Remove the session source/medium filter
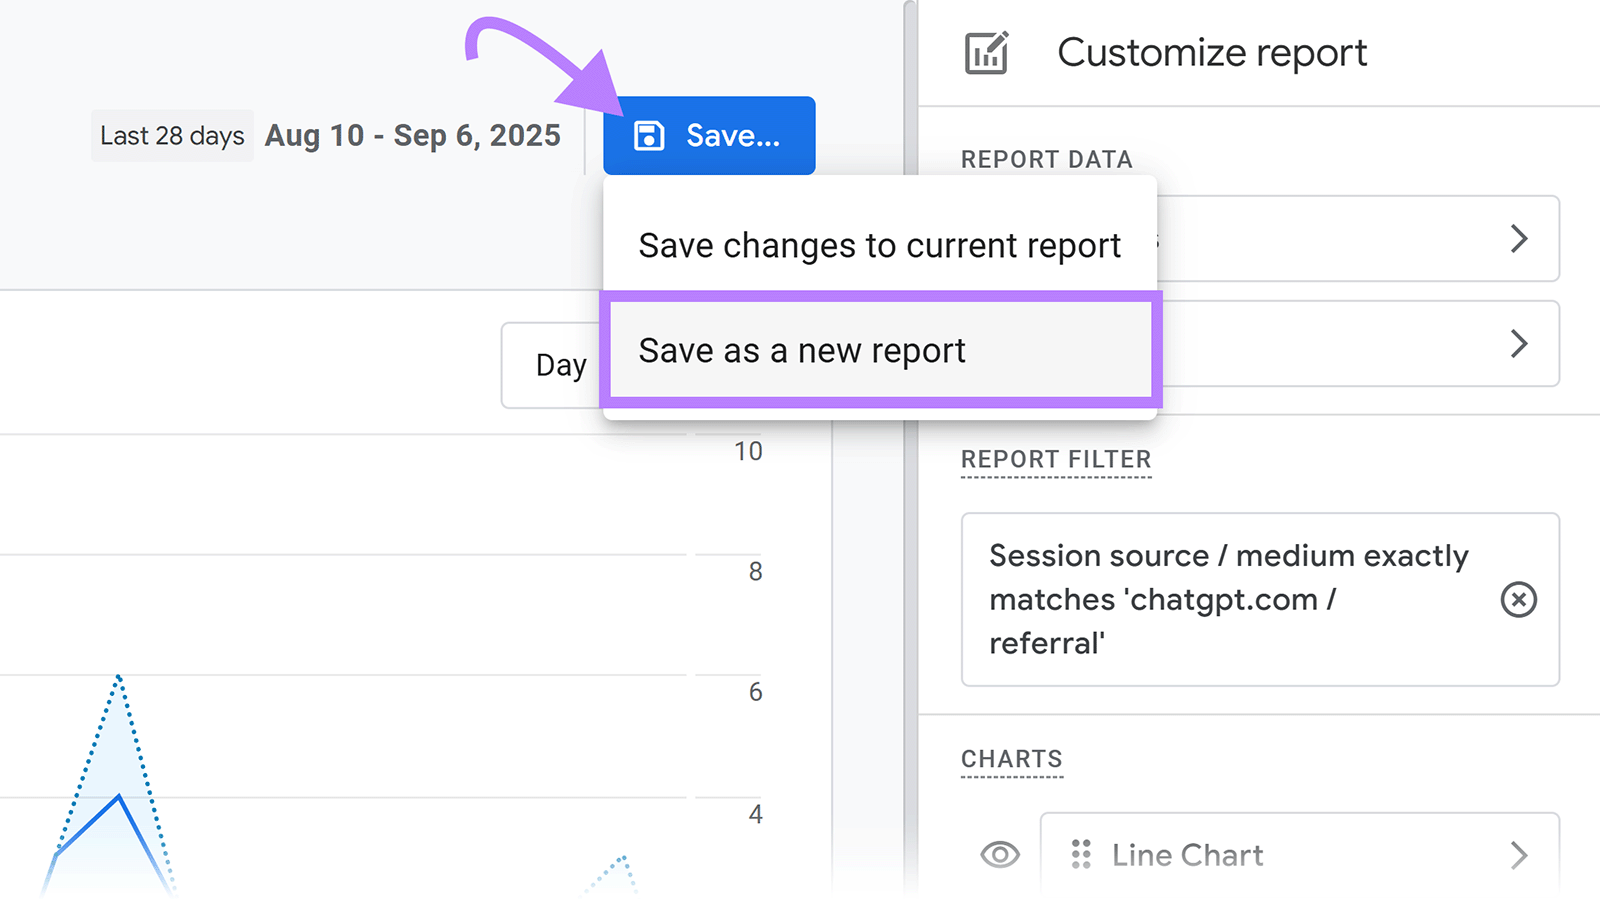 click(x=1518, y=599)
